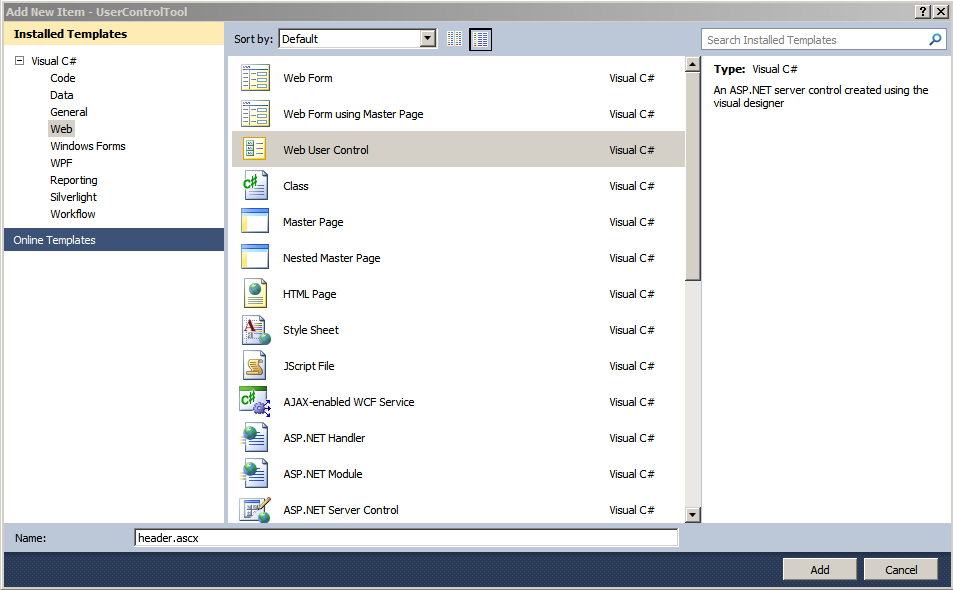
Task: Click Visual C# label in Class row
Action: 631,186
